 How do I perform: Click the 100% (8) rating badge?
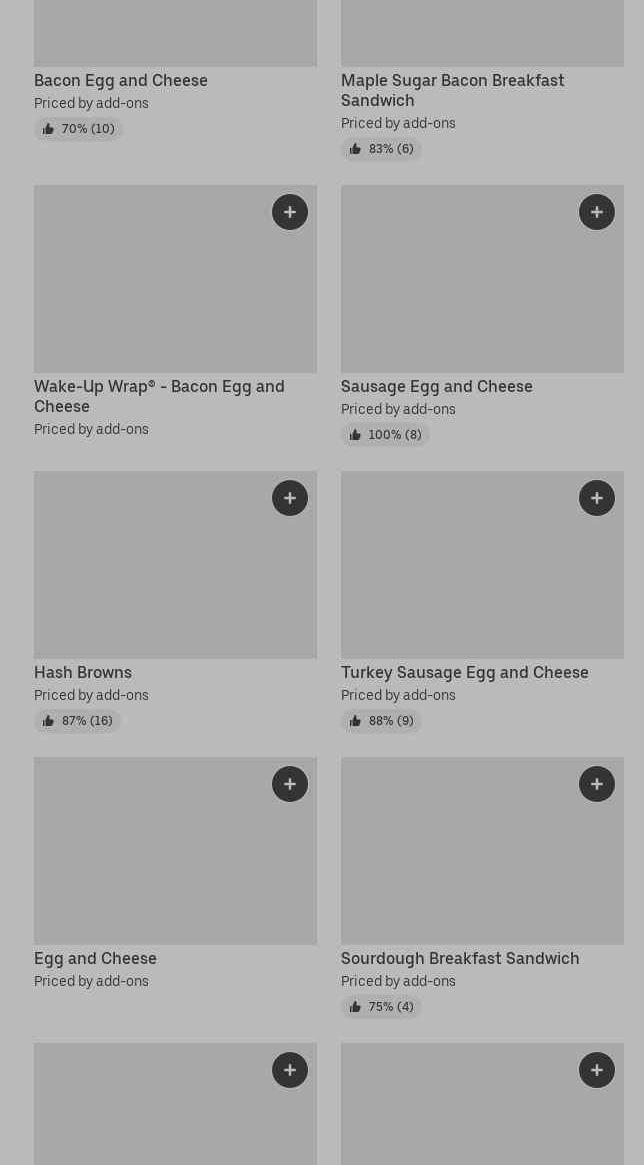(x=385, y=435)
